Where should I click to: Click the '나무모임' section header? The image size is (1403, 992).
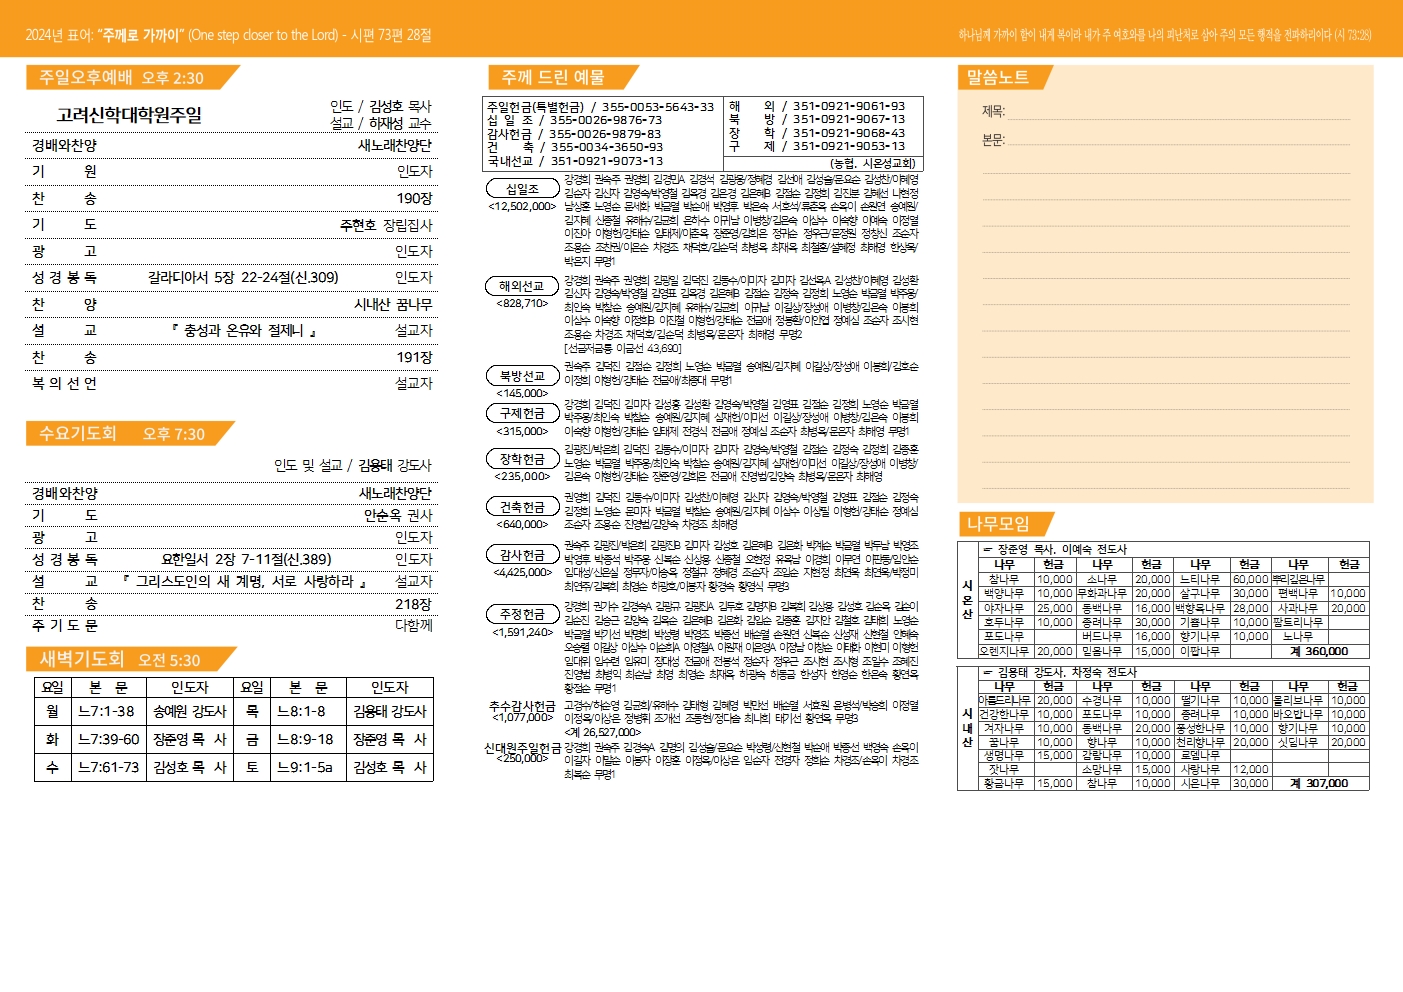[1007, 524]
